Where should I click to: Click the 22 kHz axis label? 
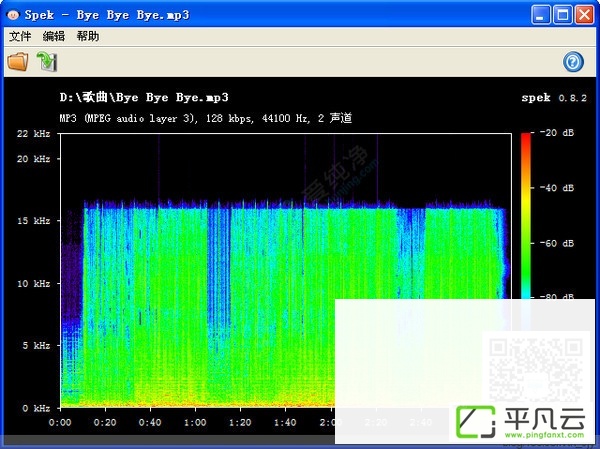pyautogui.click(x=33, y=134)
